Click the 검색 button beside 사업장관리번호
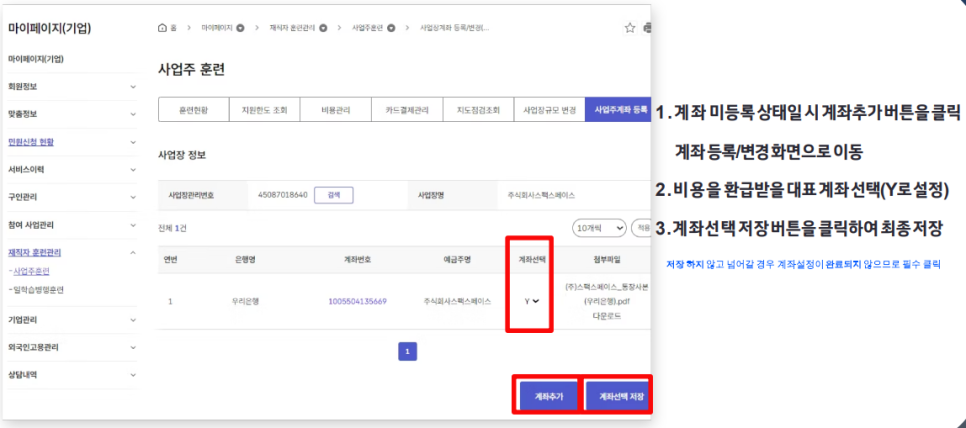Viewport: 966px width, 428px height. click(x=334, y=195)
